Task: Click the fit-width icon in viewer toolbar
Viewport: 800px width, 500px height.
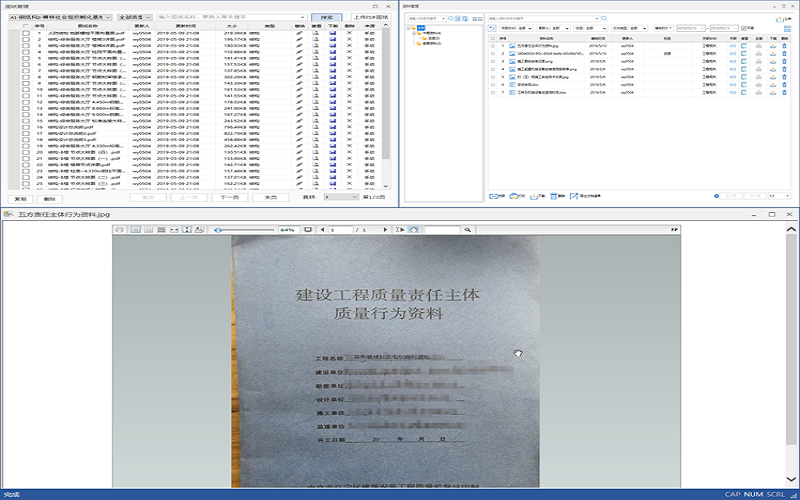Action: pyautogui.click(x=174, y=230)
